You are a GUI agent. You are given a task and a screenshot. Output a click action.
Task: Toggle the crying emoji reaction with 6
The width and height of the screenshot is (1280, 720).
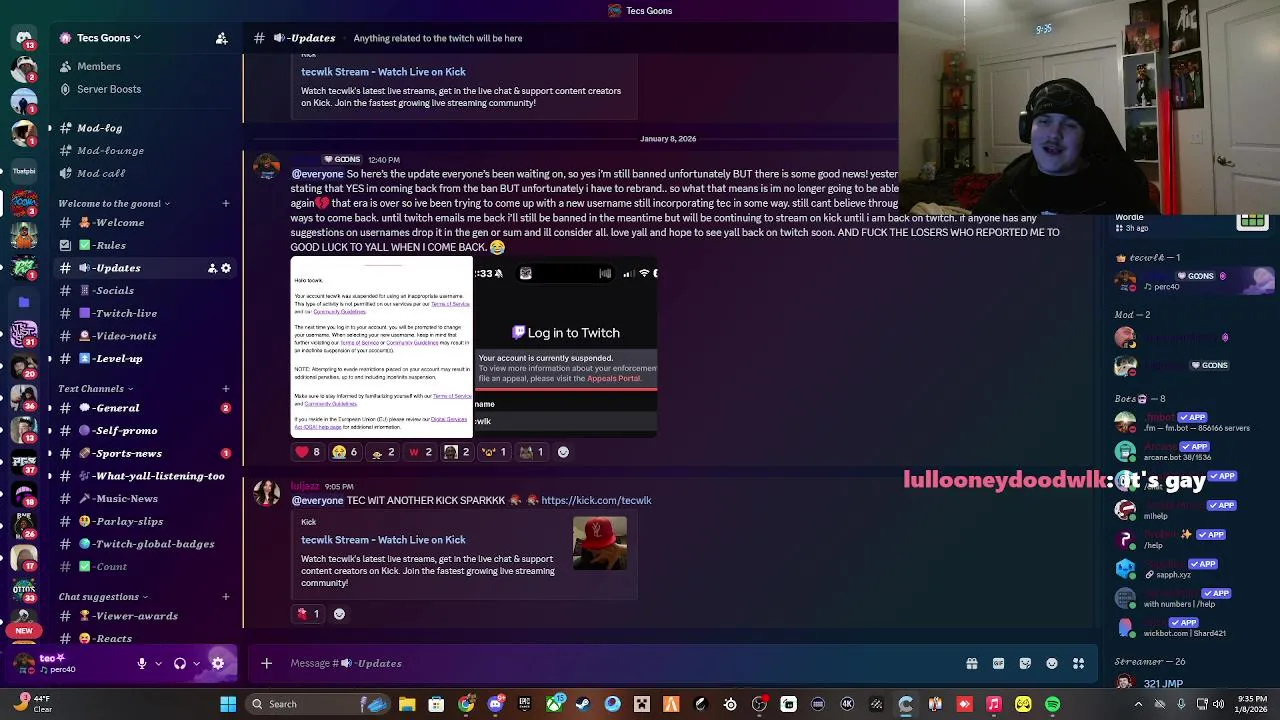tap(346, 452)
